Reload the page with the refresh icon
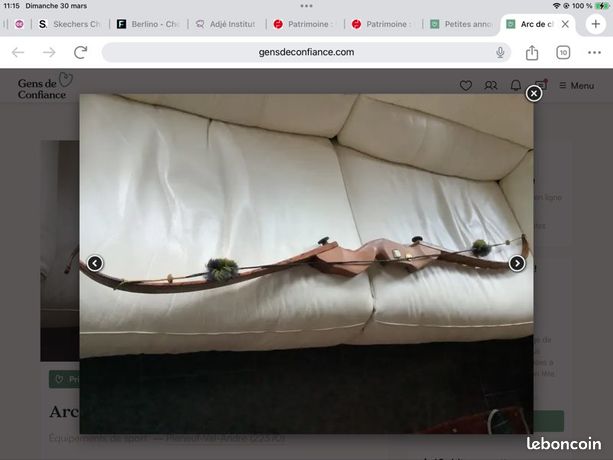The width and height of the screenshot is (613, 460). tap(81, 52)
